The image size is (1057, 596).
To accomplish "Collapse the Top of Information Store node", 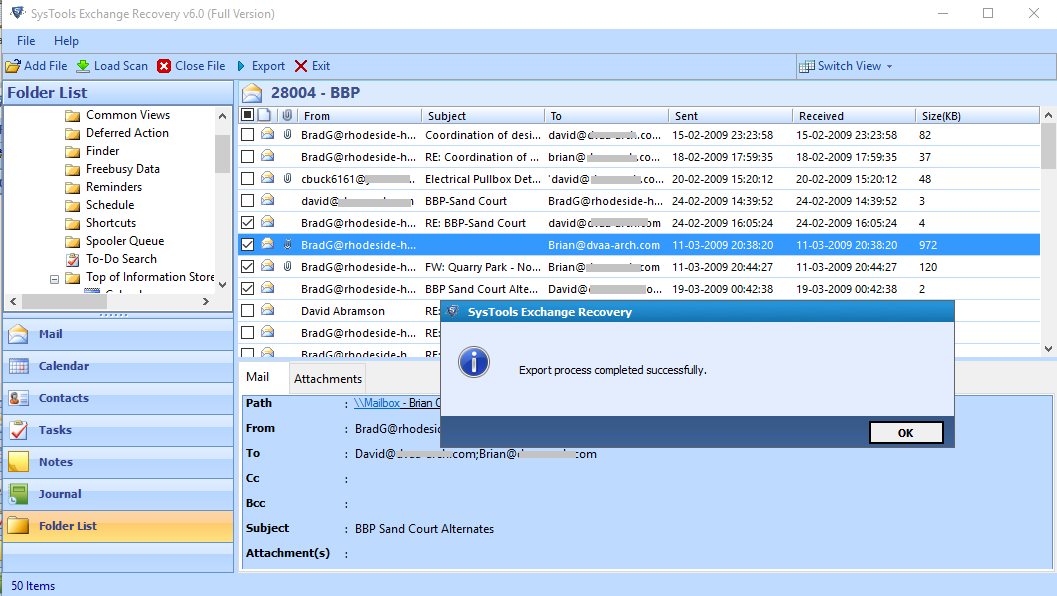I will (x=55, y=278).
